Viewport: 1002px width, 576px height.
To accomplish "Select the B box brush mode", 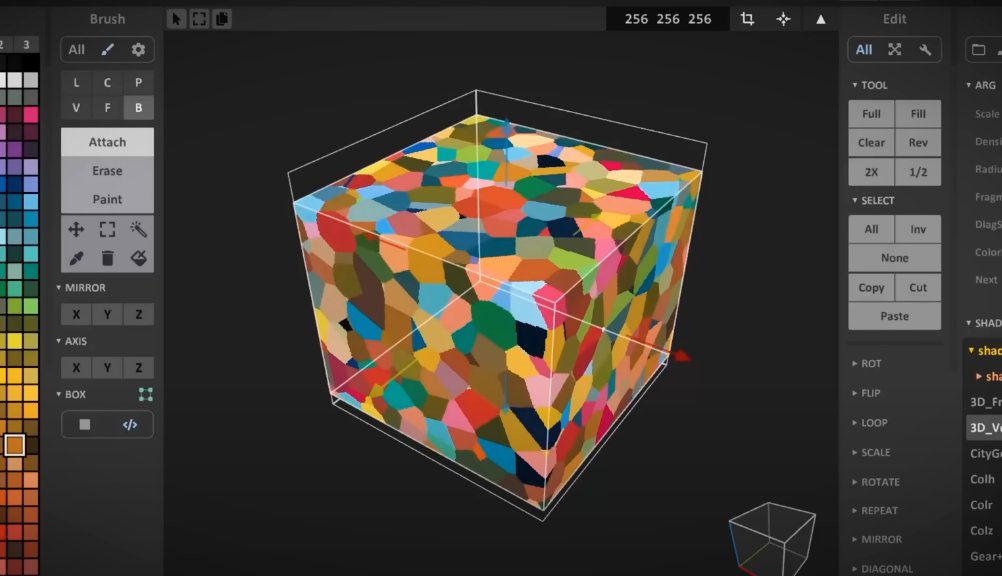I will click(x=139, y=107).
